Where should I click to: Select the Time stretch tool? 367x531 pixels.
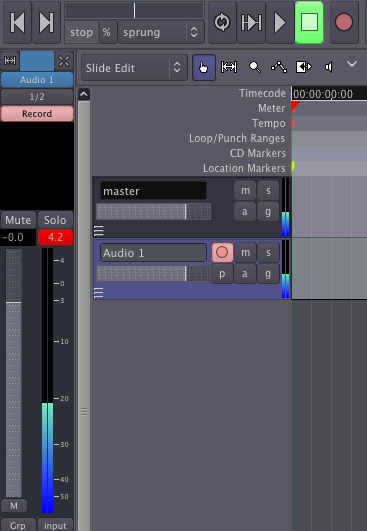[x=304, y=67]
